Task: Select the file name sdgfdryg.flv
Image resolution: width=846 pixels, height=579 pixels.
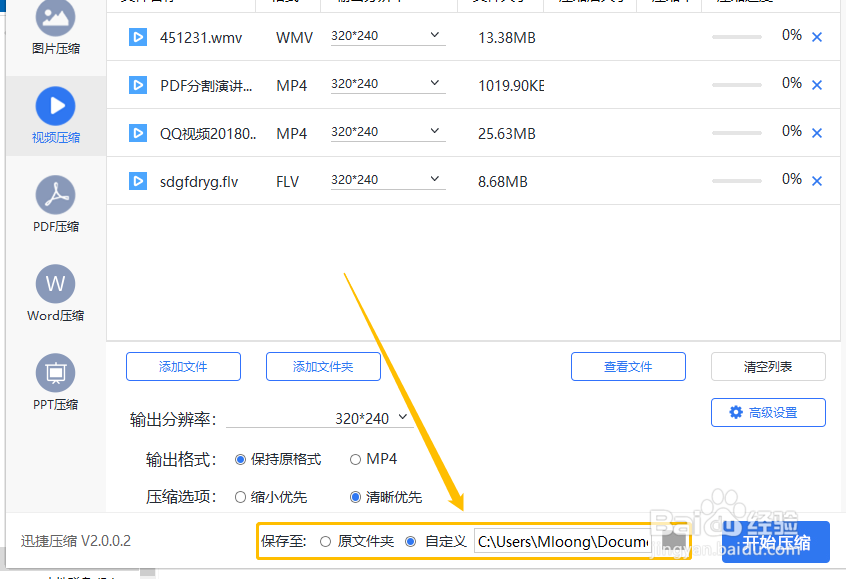Action: click(199, 182)
